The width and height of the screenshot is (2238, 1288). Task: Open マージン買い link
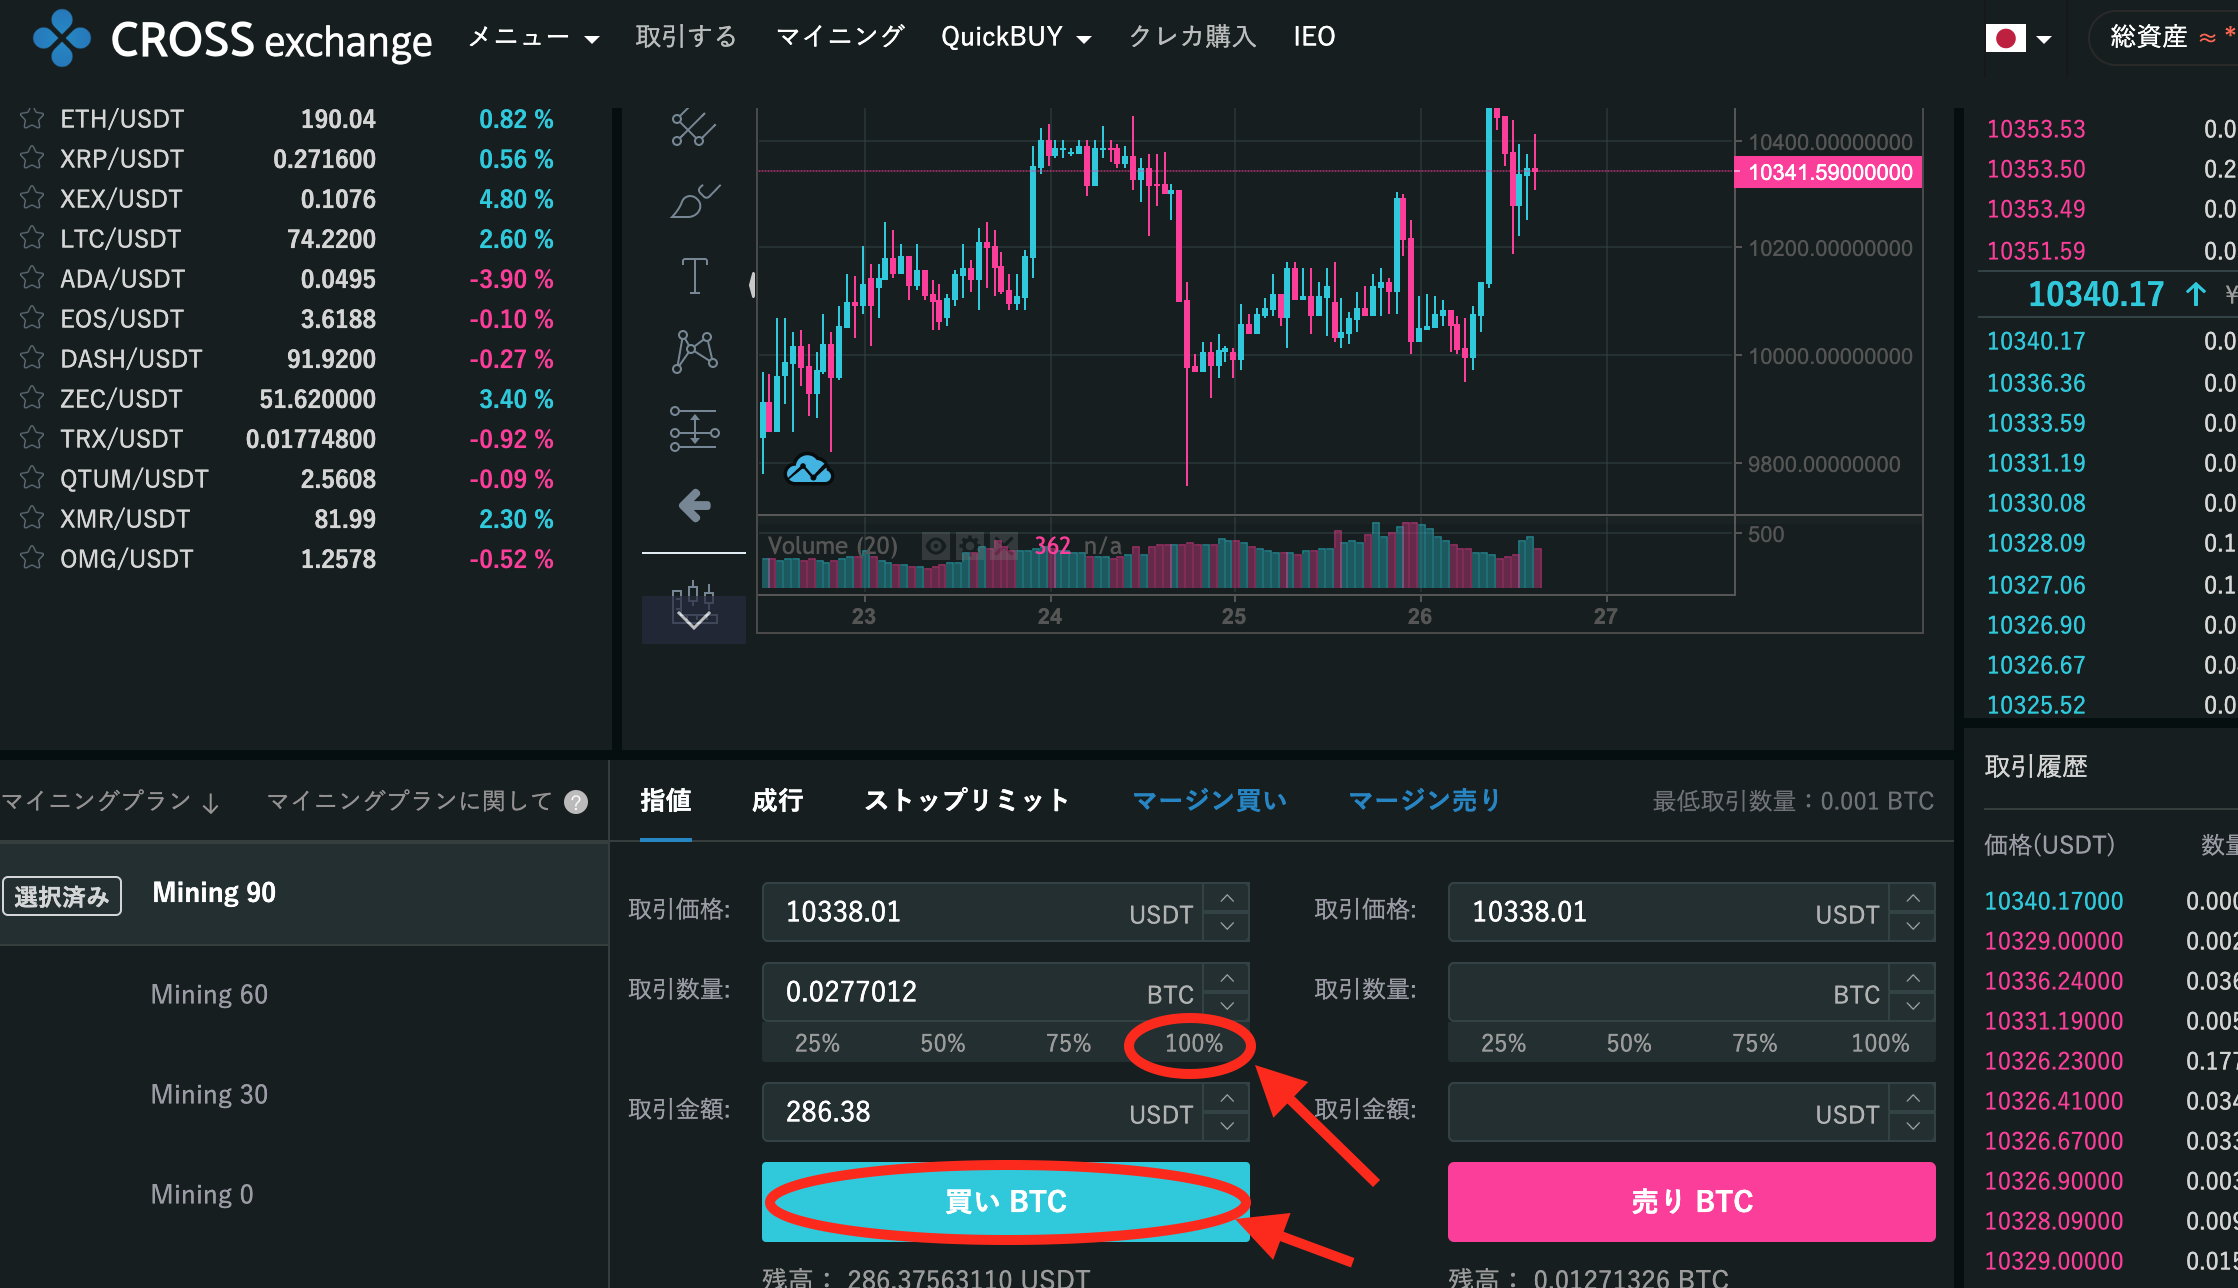click(x=1210, y=800)
